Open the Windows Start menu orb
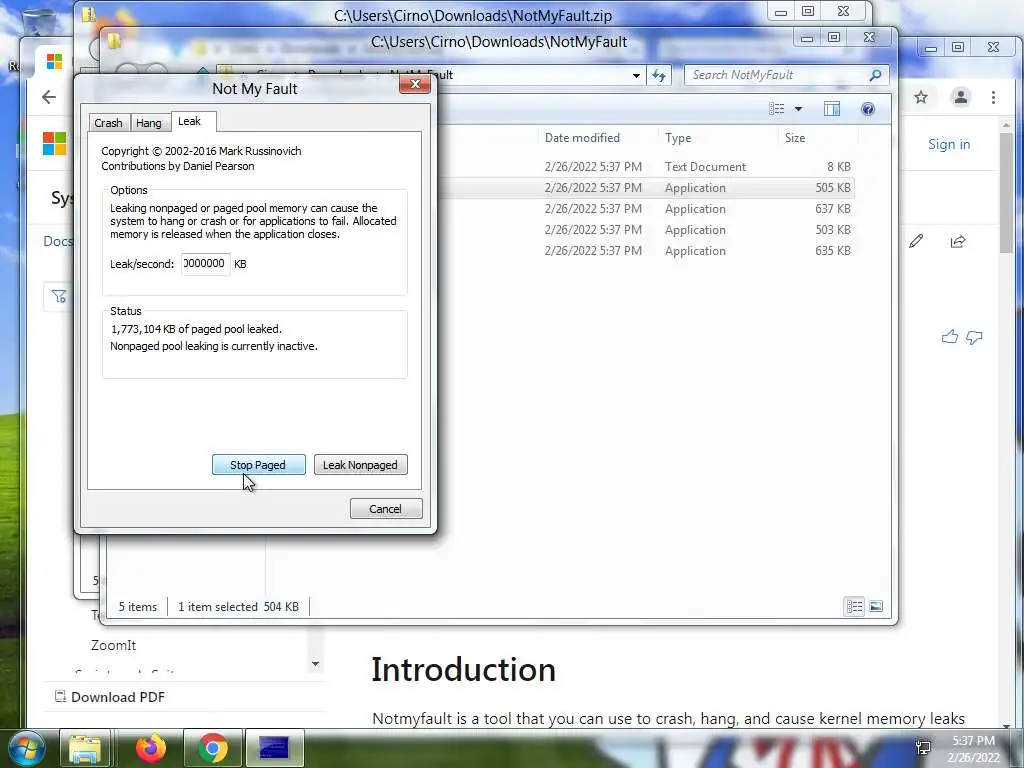 27,748
